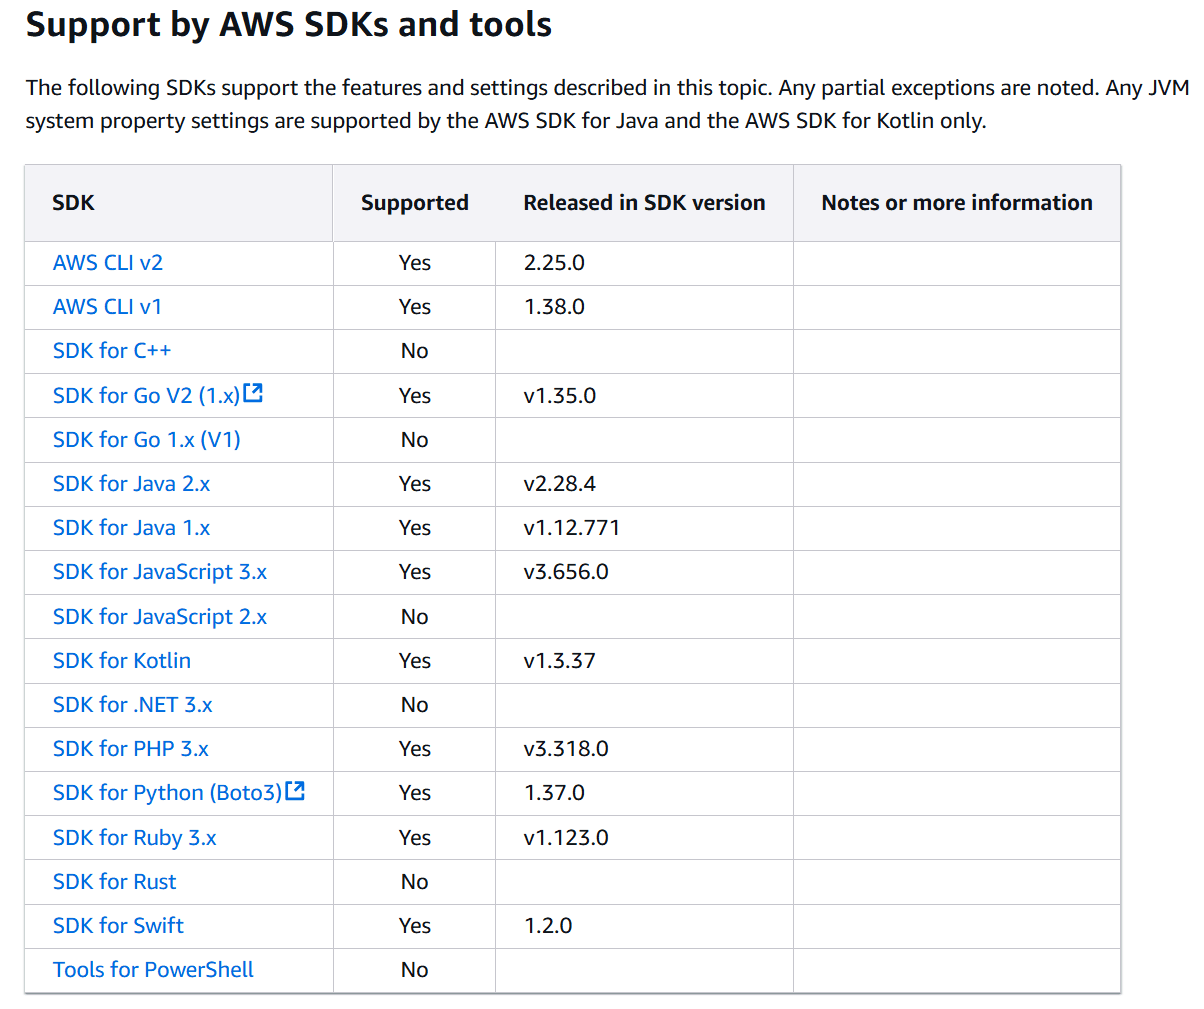Follow the SDK for C++ link
The width and height of the screenshot is (1204, 1009).
pyautogui.click(x=112, y=351)
